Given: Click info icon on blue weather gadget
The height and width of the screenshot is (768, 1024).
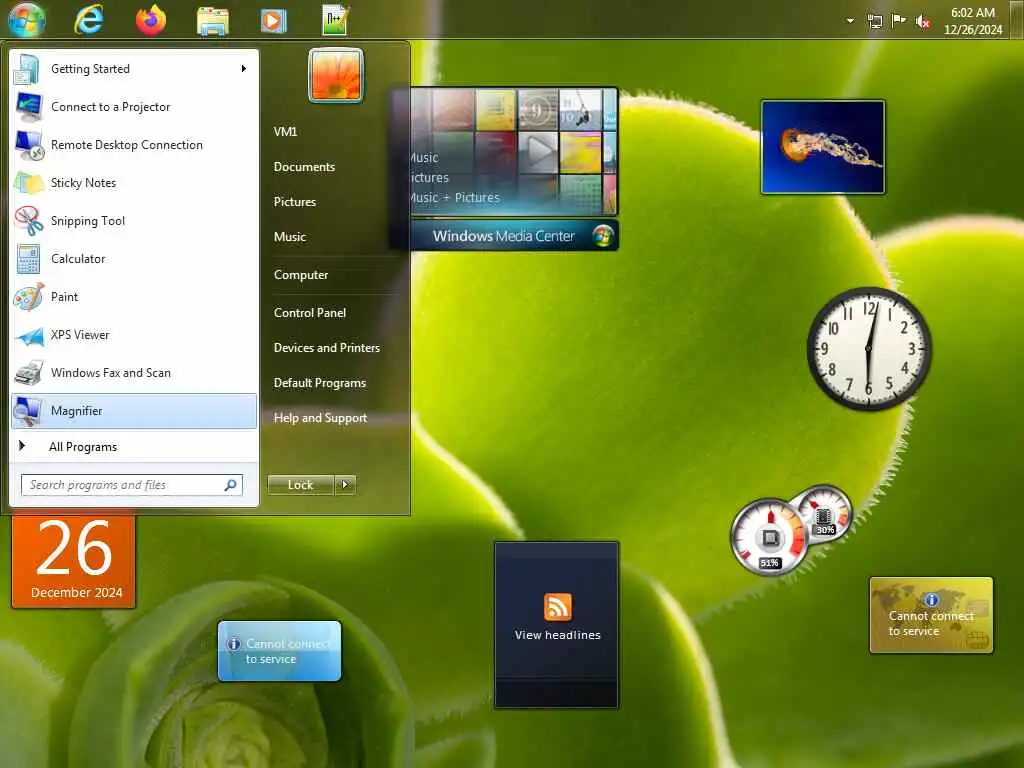Looking at the screenshot, I should [x=234, y=644].
